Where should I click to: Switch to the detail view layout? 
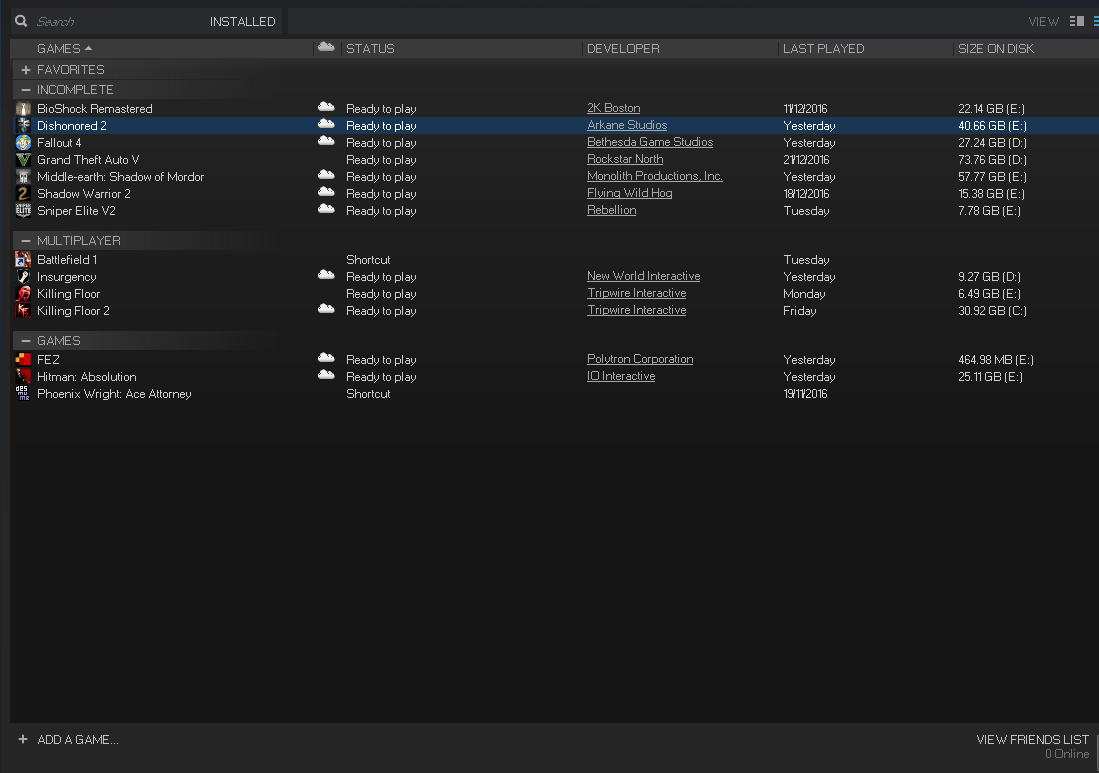click(x=1076, y=20)
